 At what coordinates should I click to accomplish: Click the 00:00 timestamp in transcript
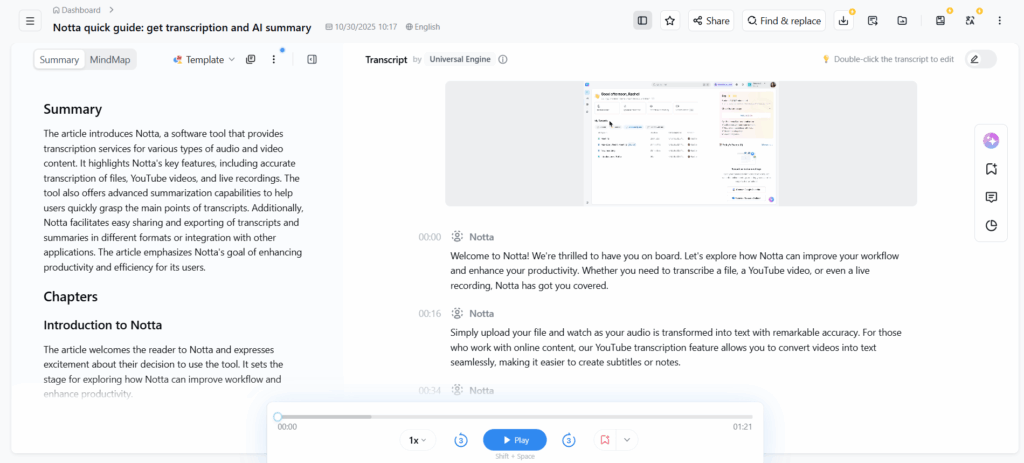coord(430,237)
